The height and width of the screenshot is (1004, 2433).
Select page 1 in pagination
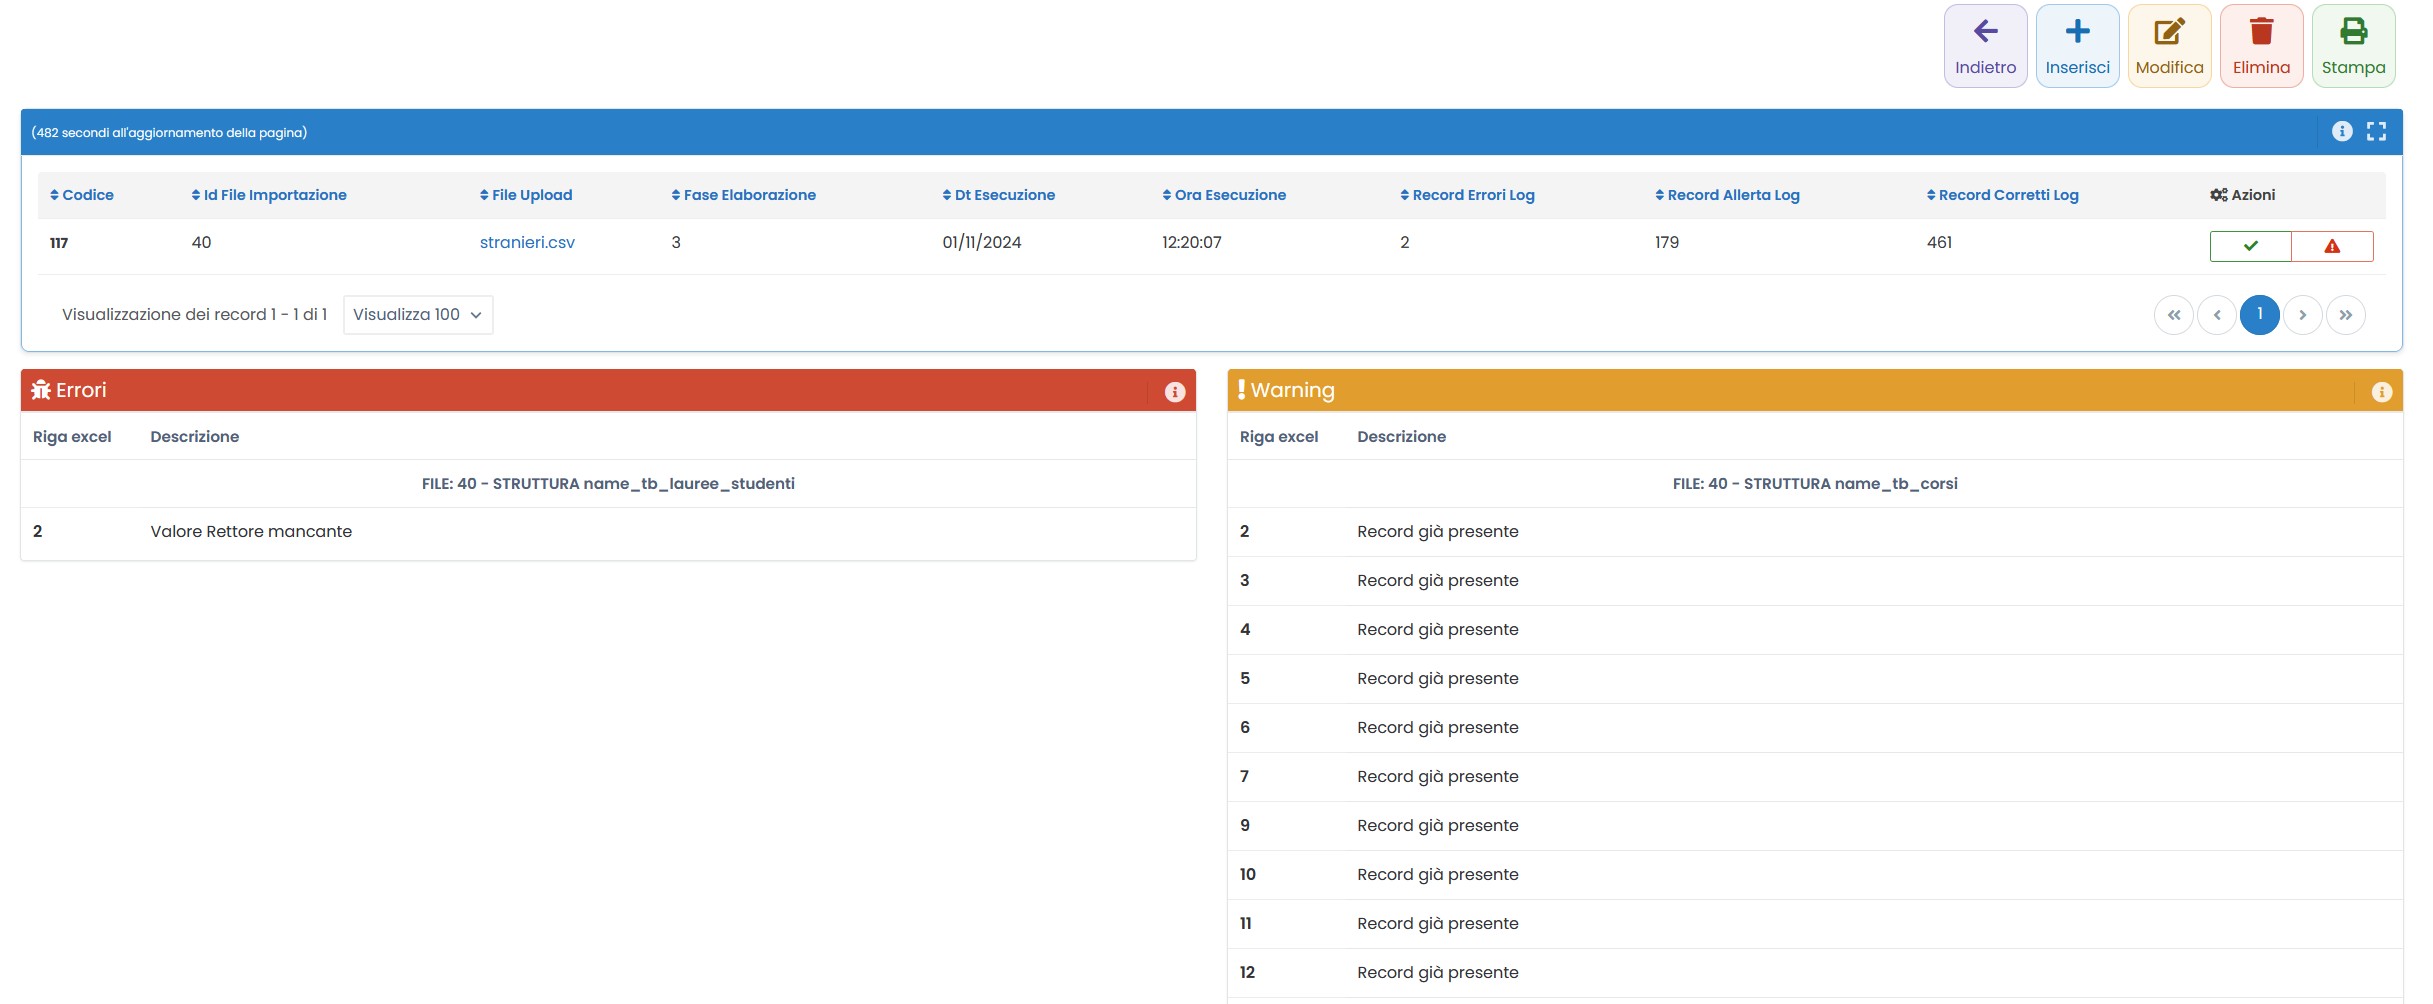click(2259, 315)
